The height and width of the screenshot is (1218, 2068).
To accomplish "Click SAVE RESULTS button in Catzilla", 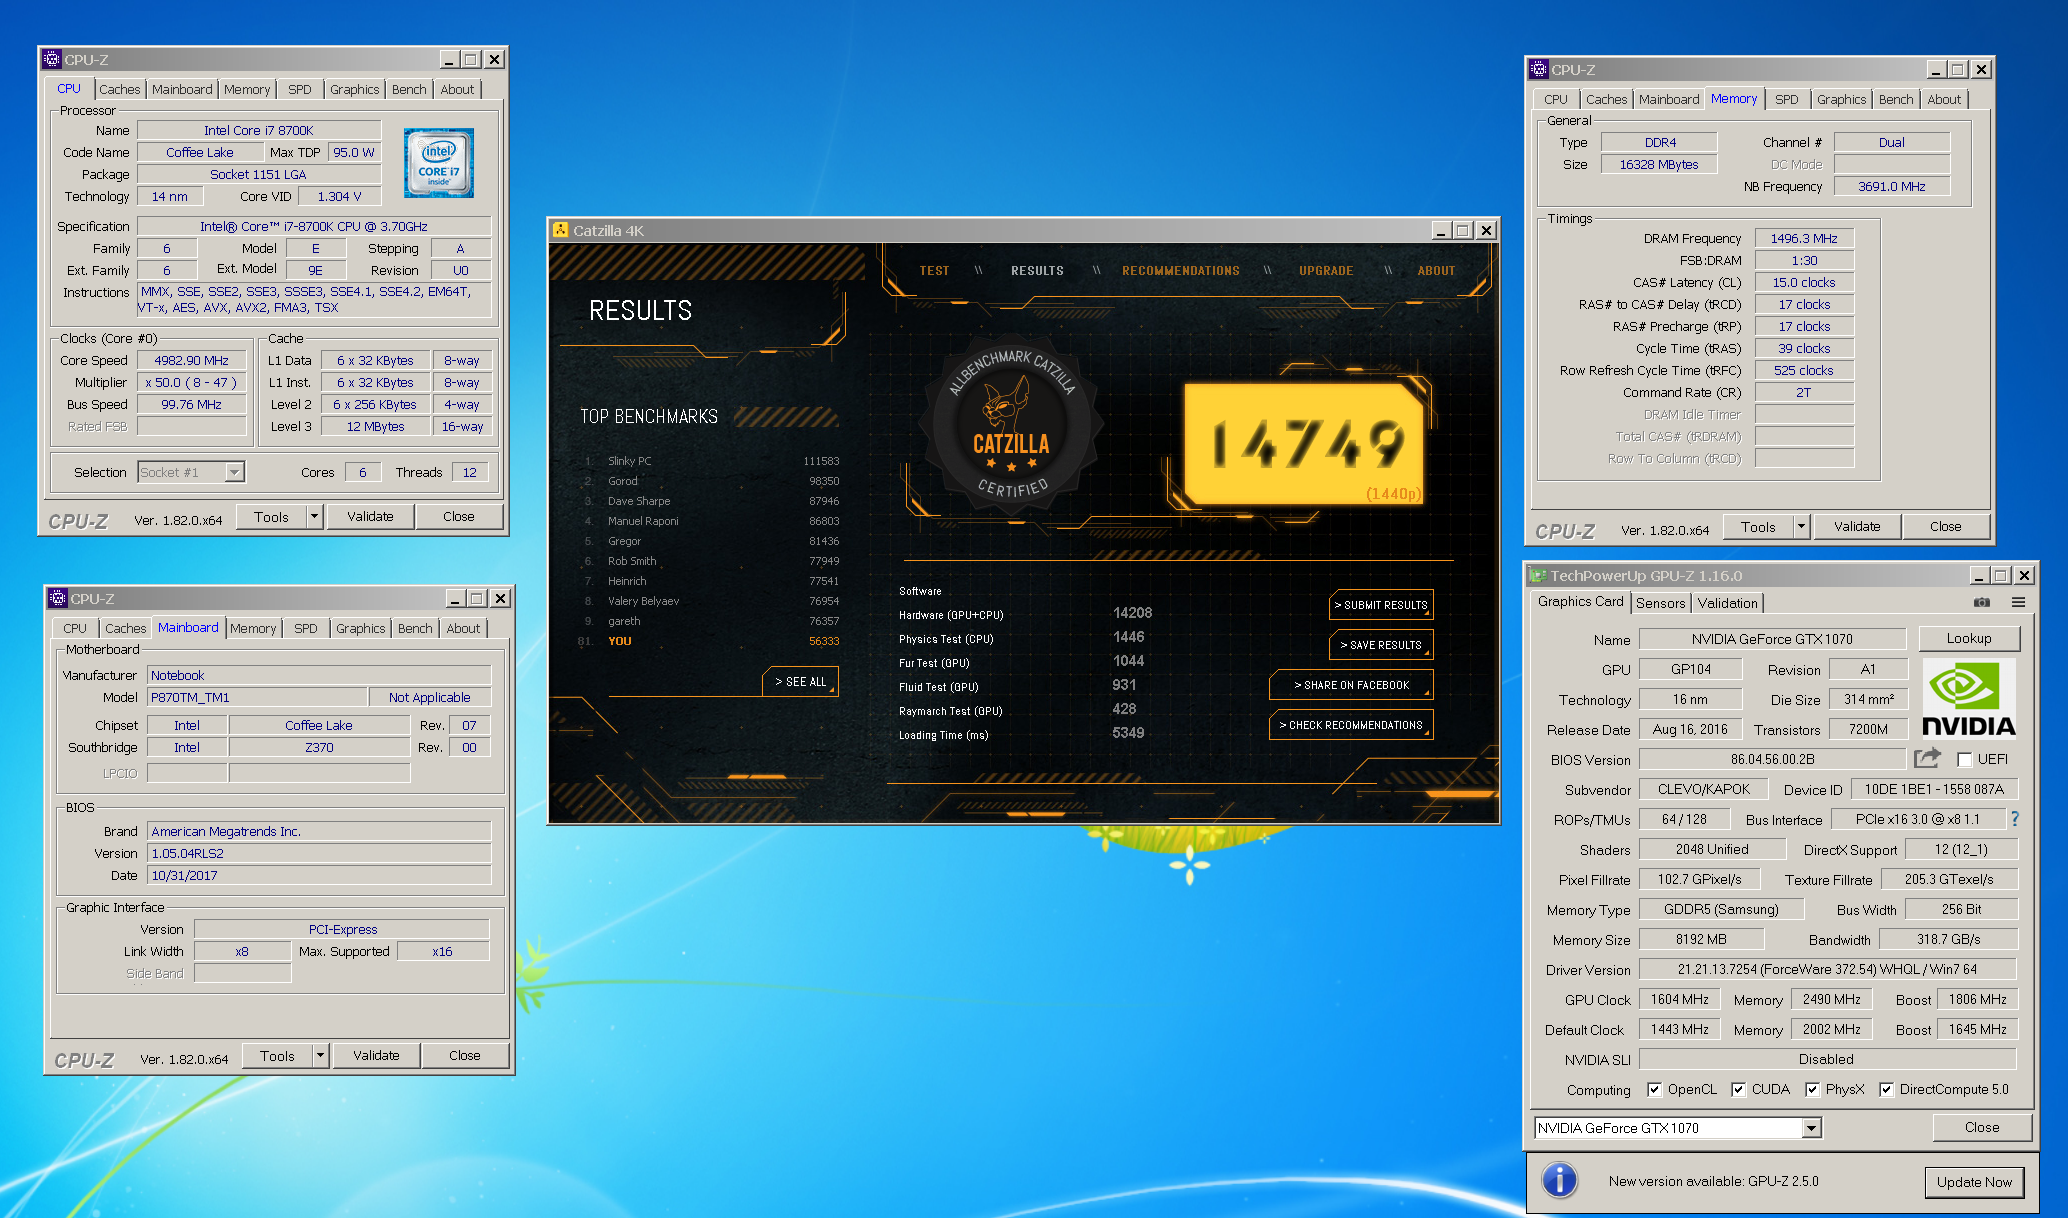I will 1381,645.
